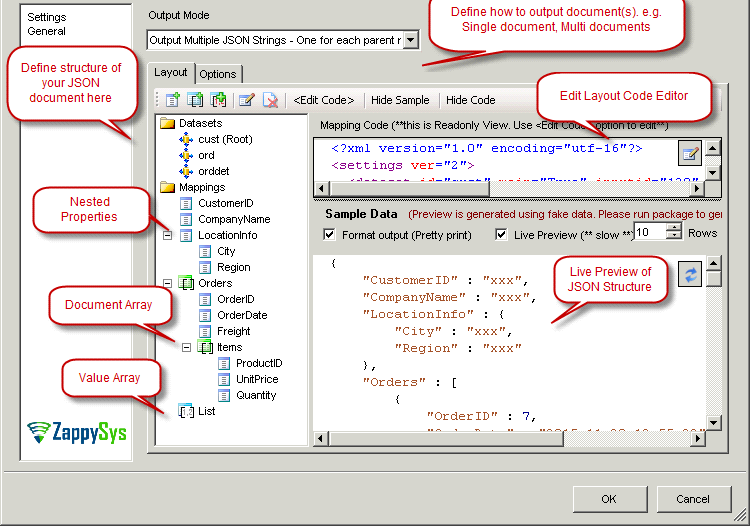
Task: Increase Rows value with up spinner
Action: click(674, 228)
